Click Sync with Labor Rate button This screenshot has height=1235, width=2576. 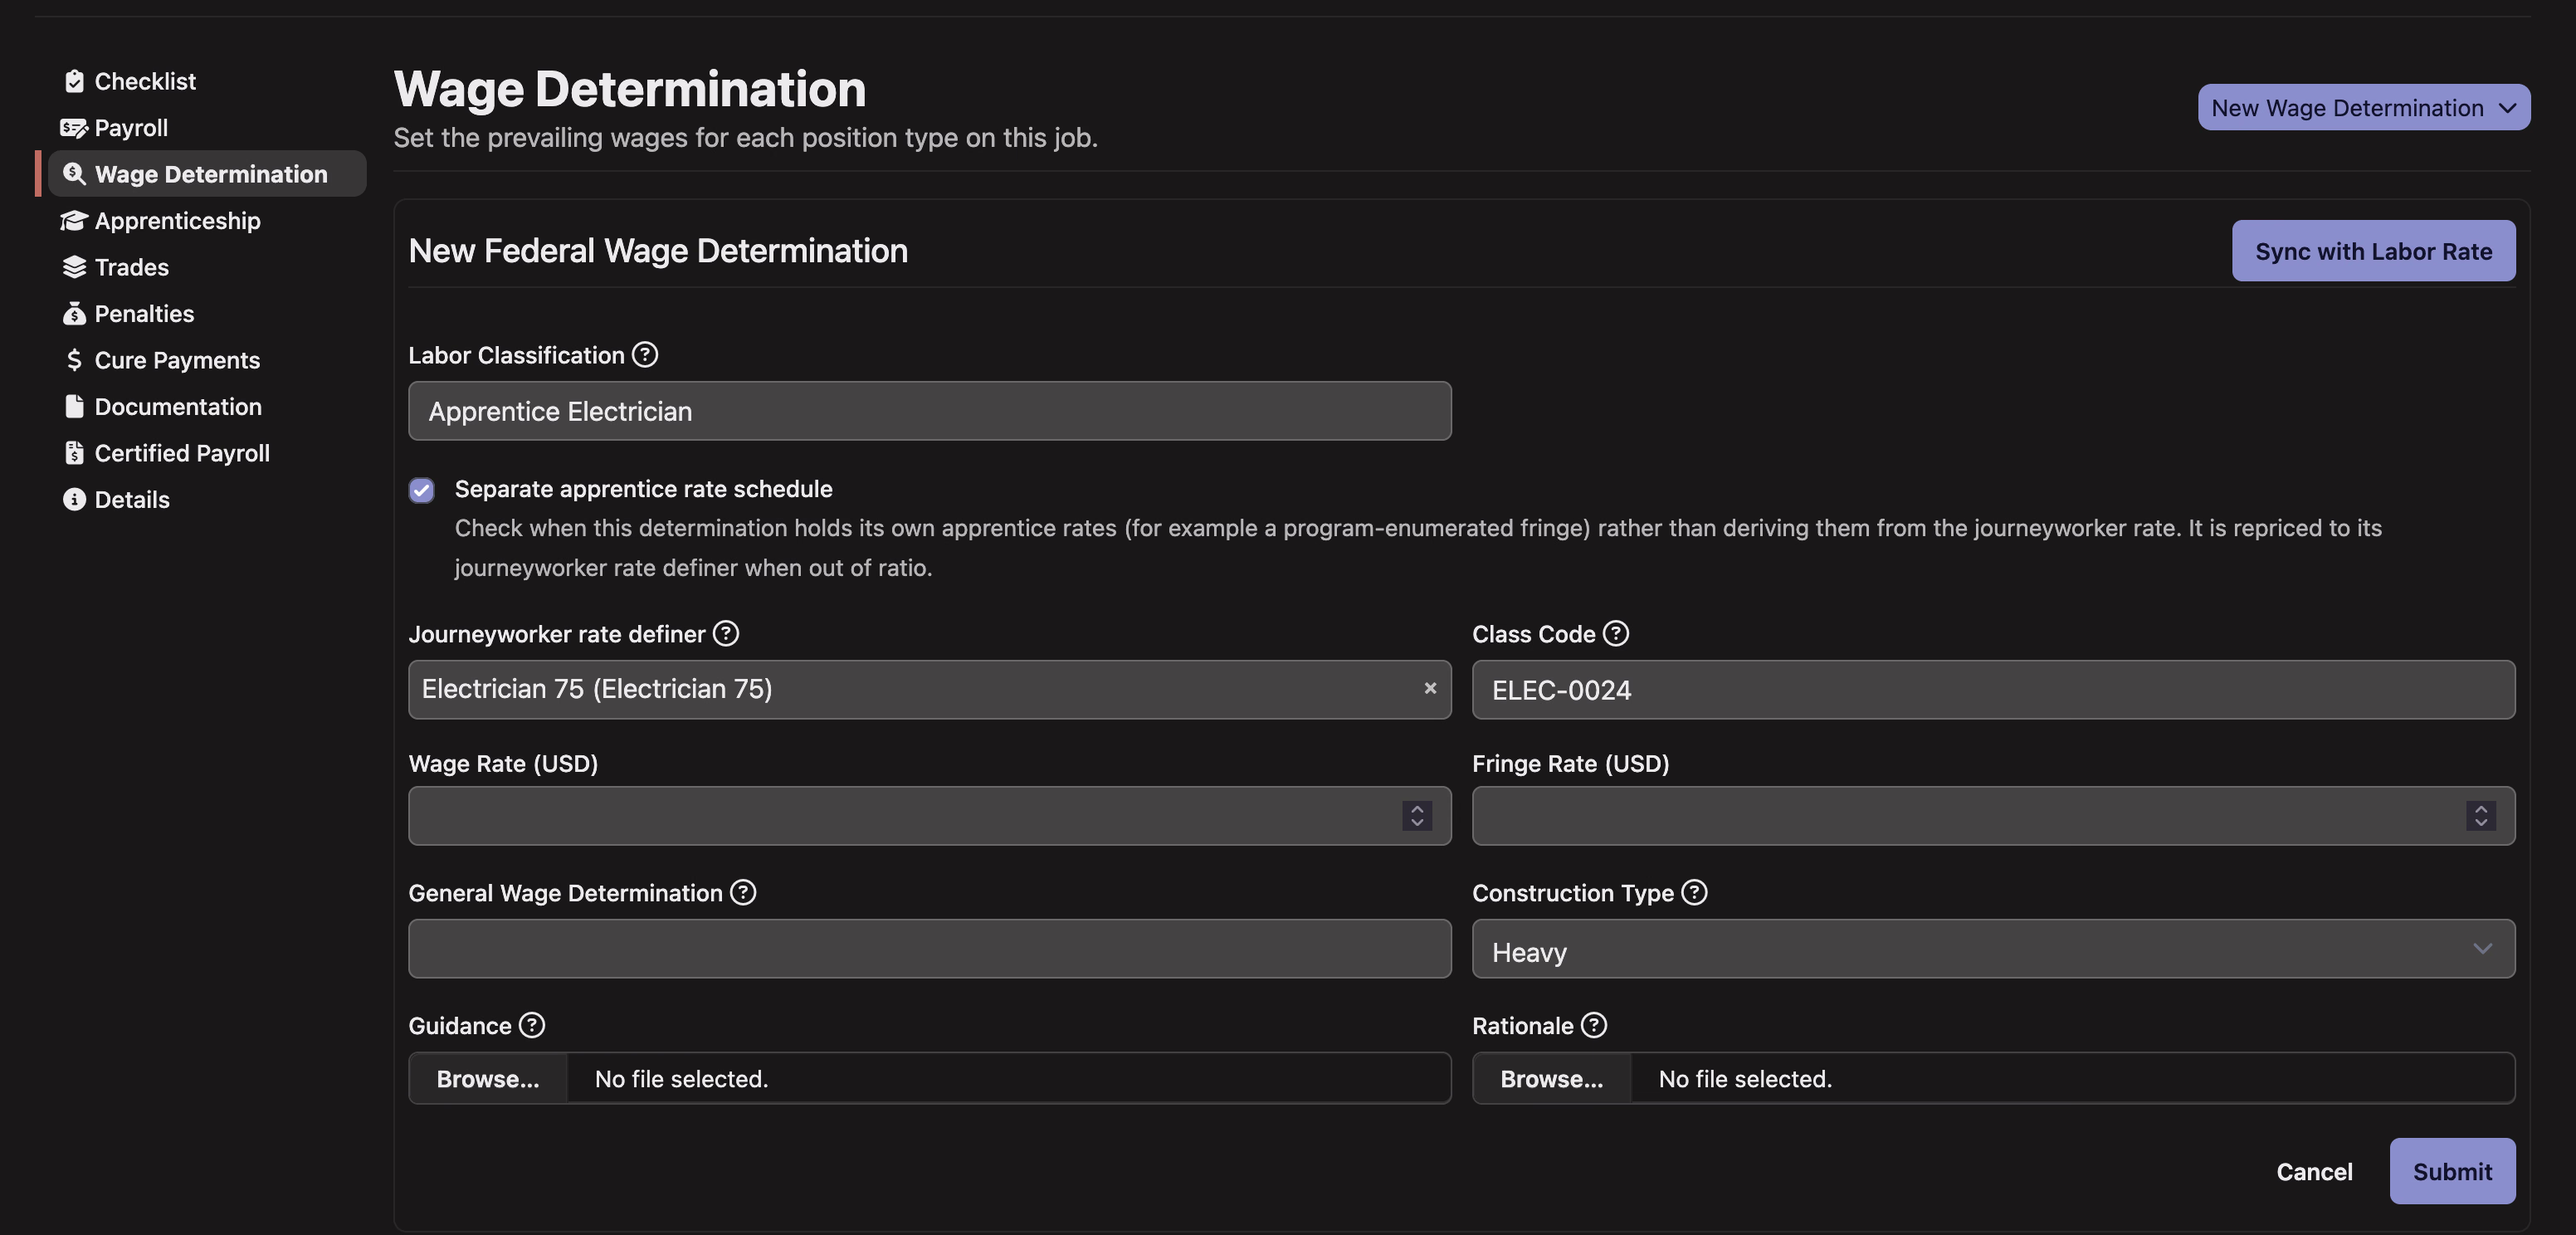pyautogui.click(x=2373, y=251)
